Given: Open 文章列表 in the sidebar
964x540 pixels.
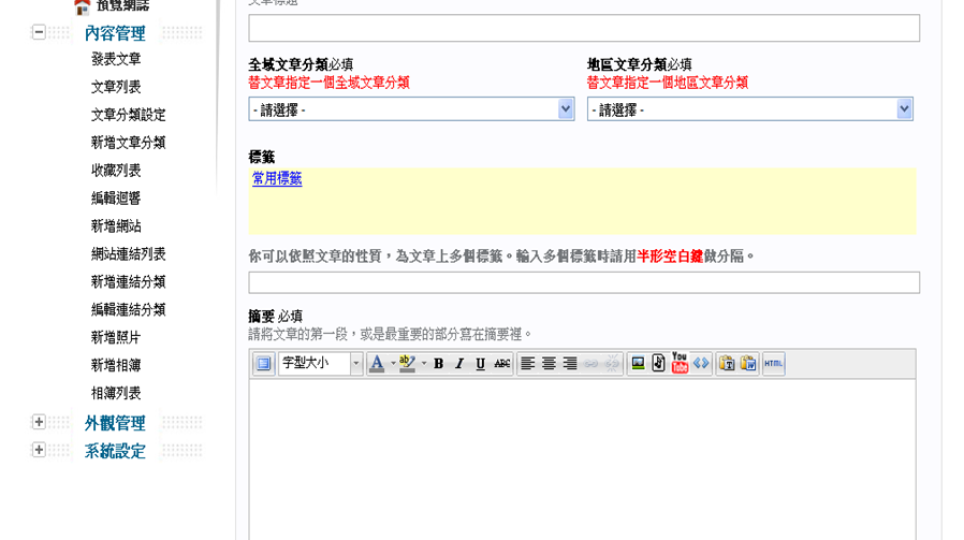Looking at the screenshot, I should [x=116, y=87].
